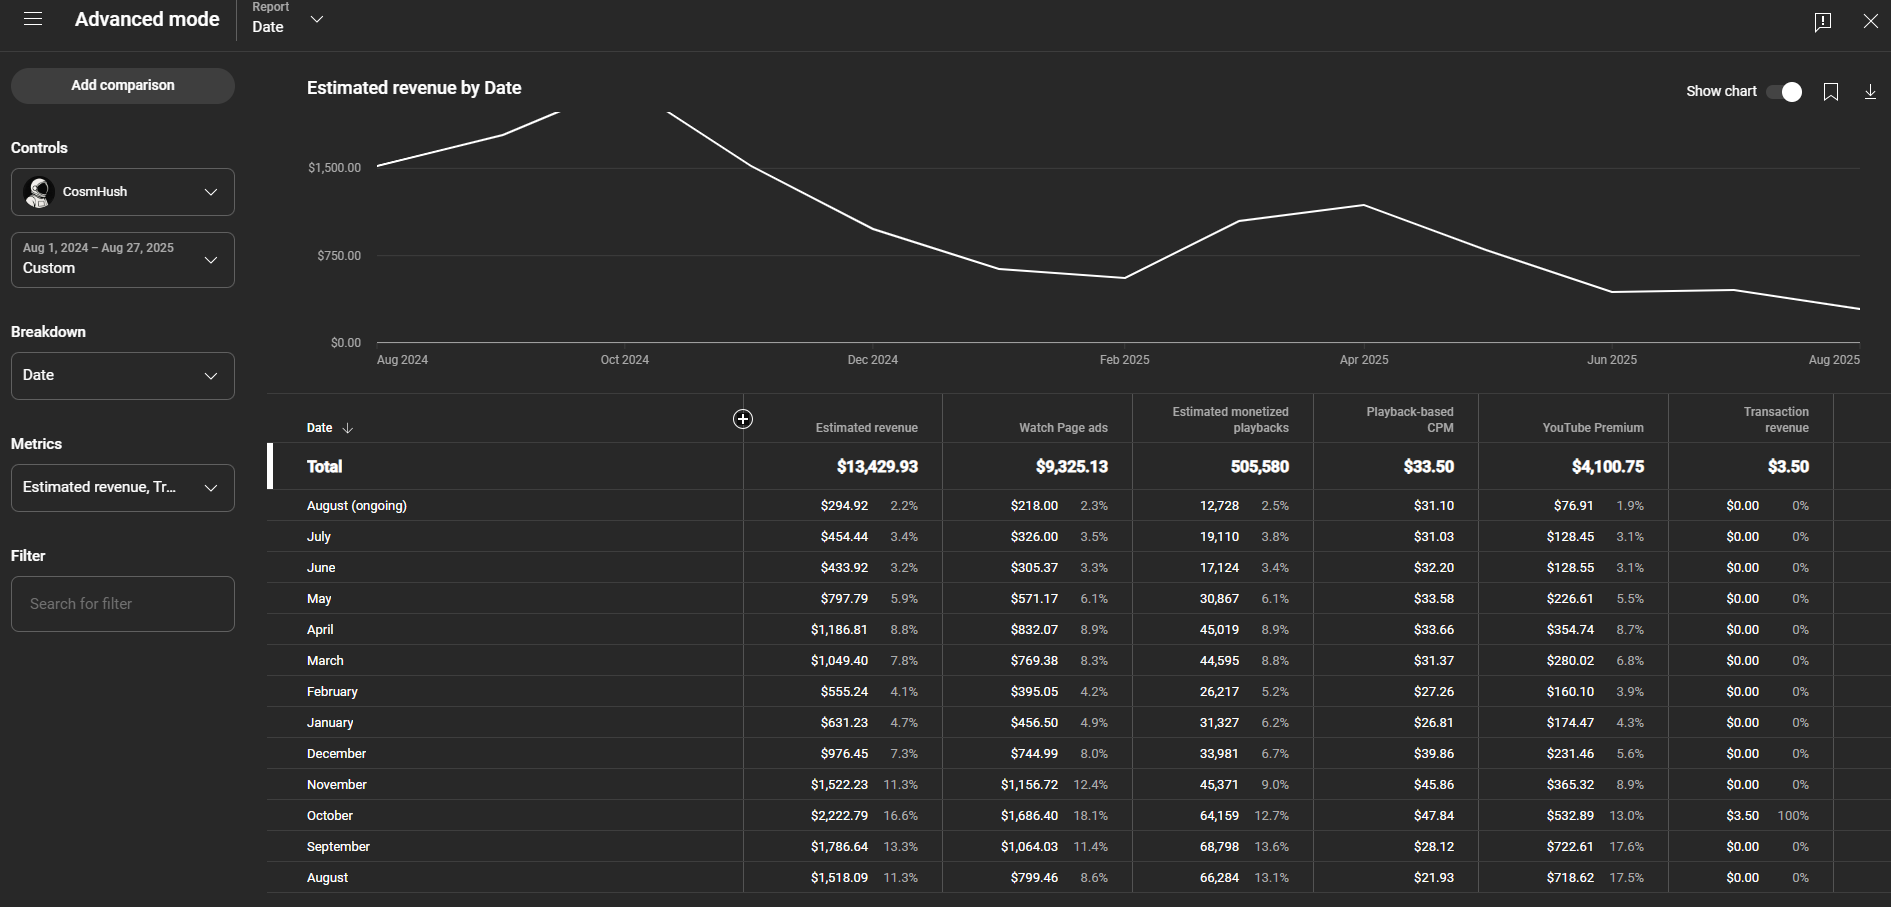Click the Advanced mode title
The height and width of the screenshot is (907, 1891).
(147, 19)
